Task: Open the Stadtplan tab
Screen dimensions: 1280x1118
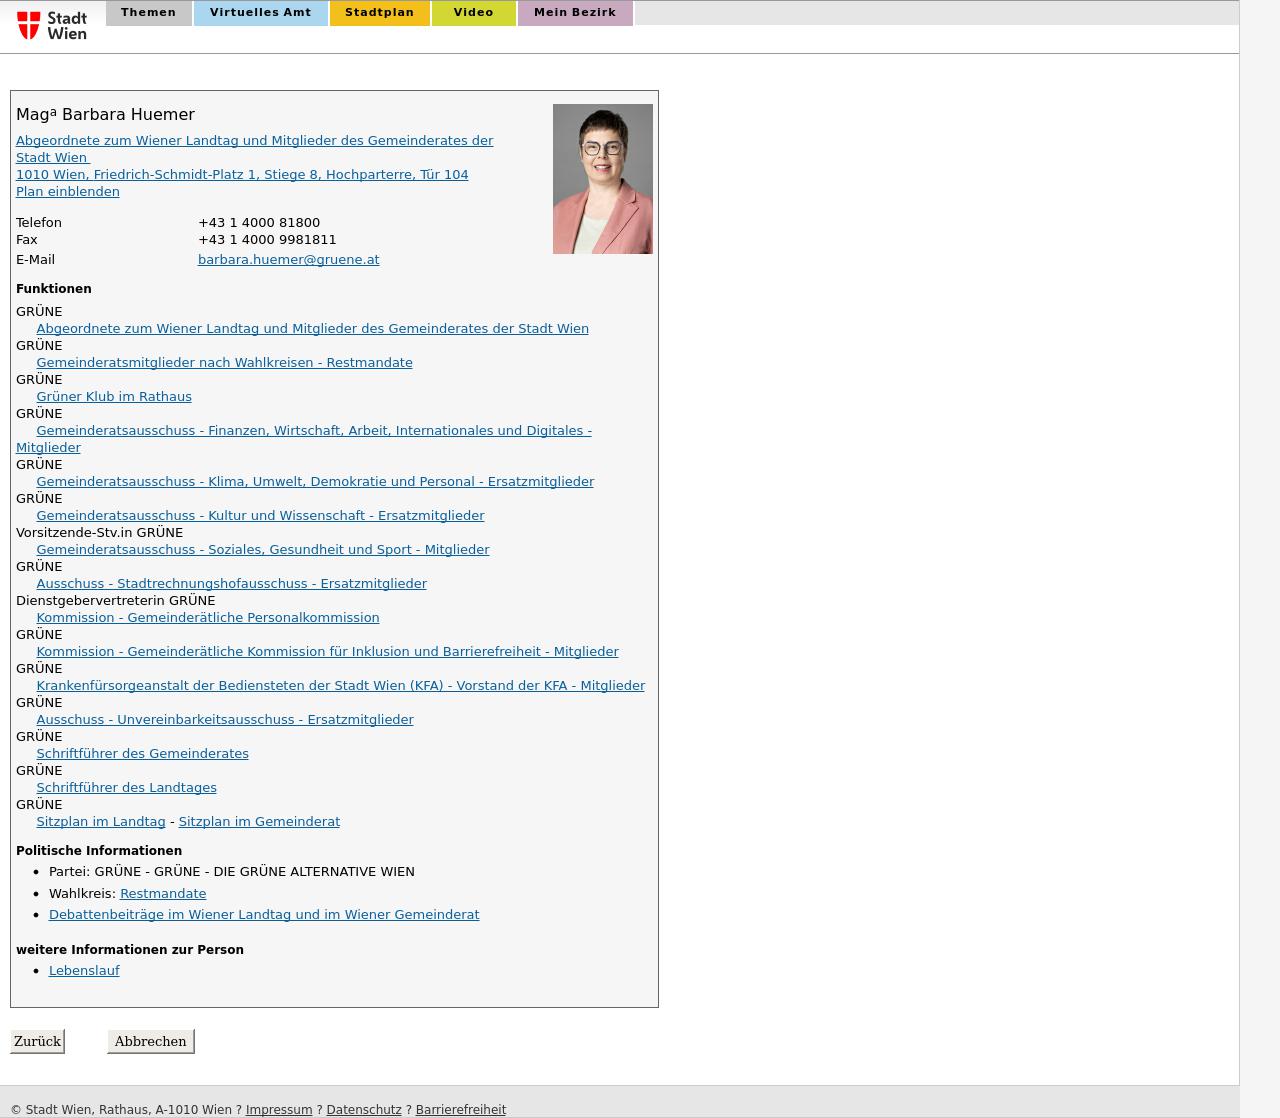Action: point(379,13)
